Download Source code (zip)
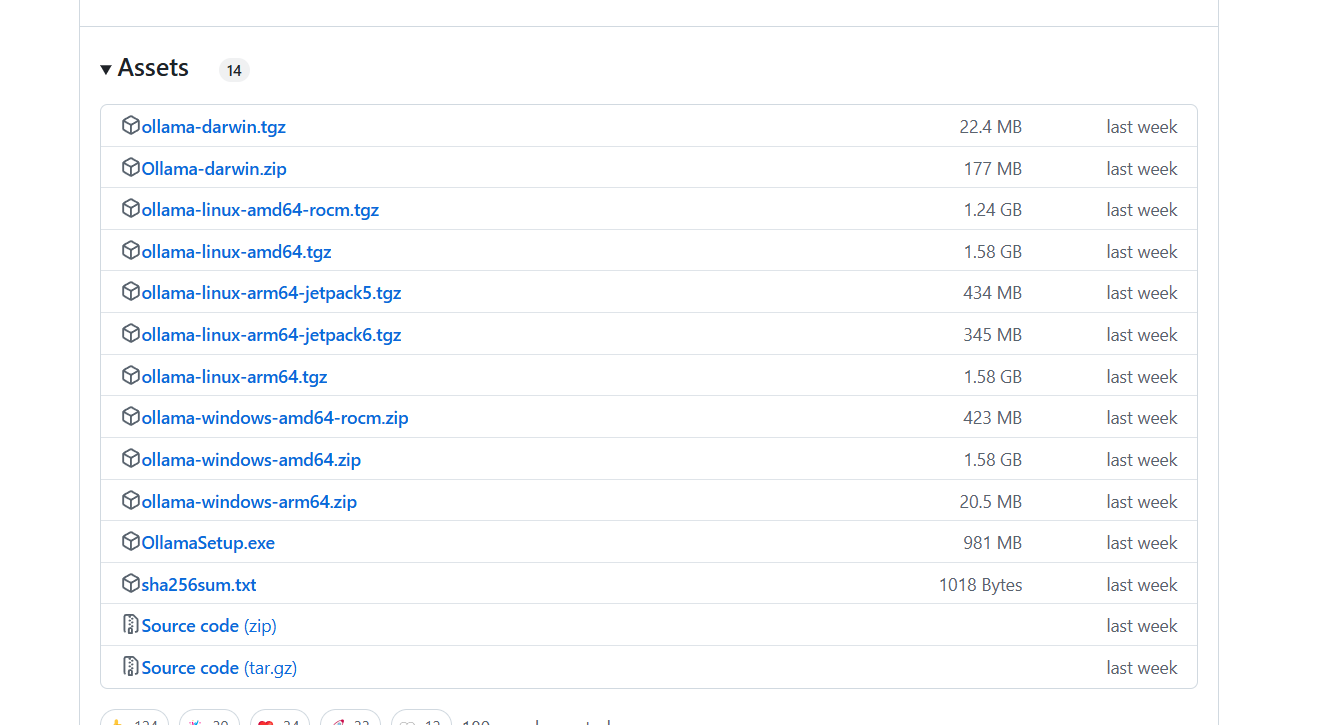 [209, 626]
